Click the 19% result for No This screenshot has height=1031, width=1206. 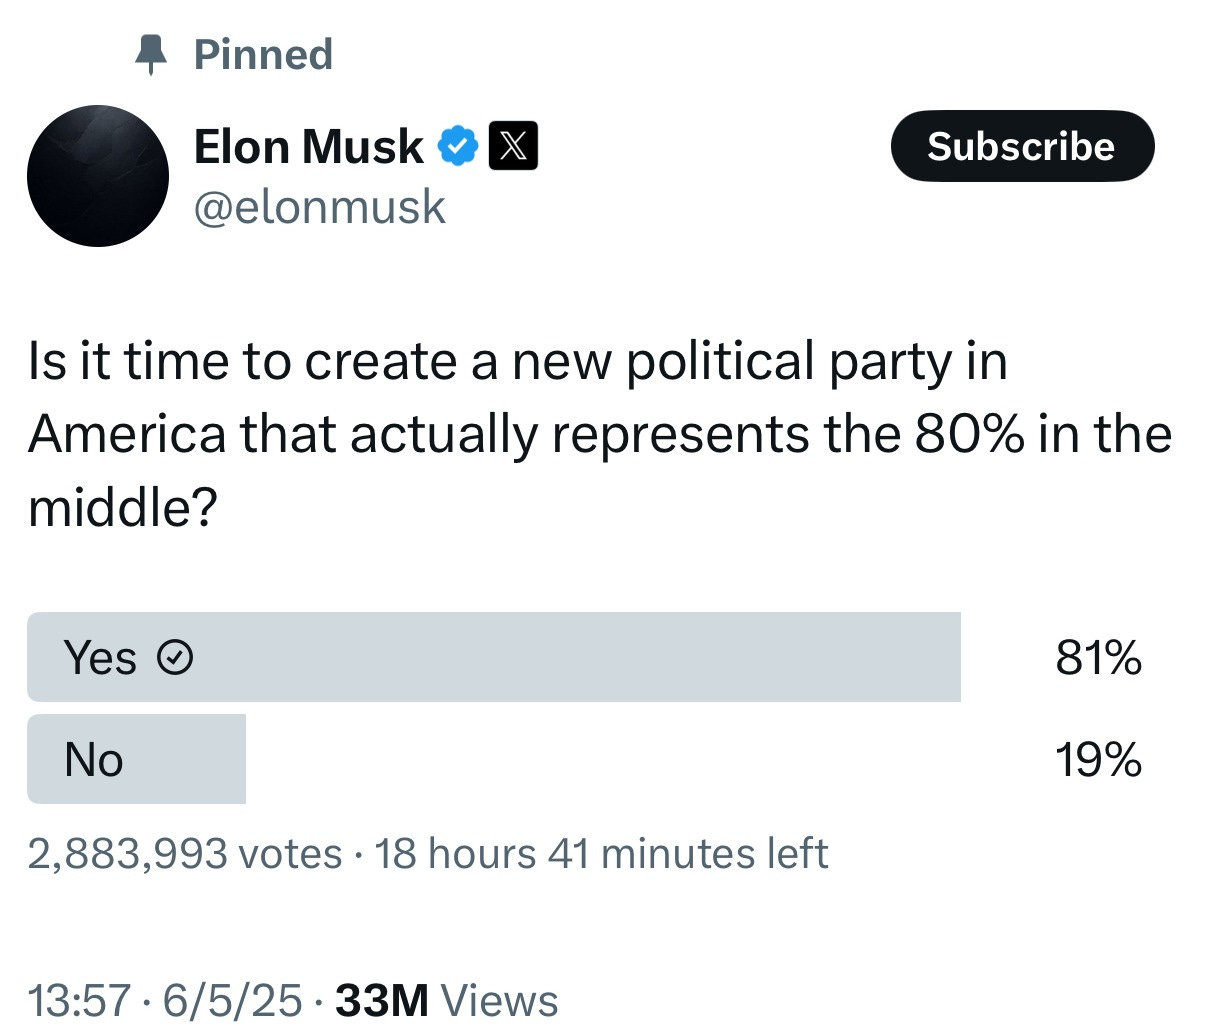[x=1098, y=759]
